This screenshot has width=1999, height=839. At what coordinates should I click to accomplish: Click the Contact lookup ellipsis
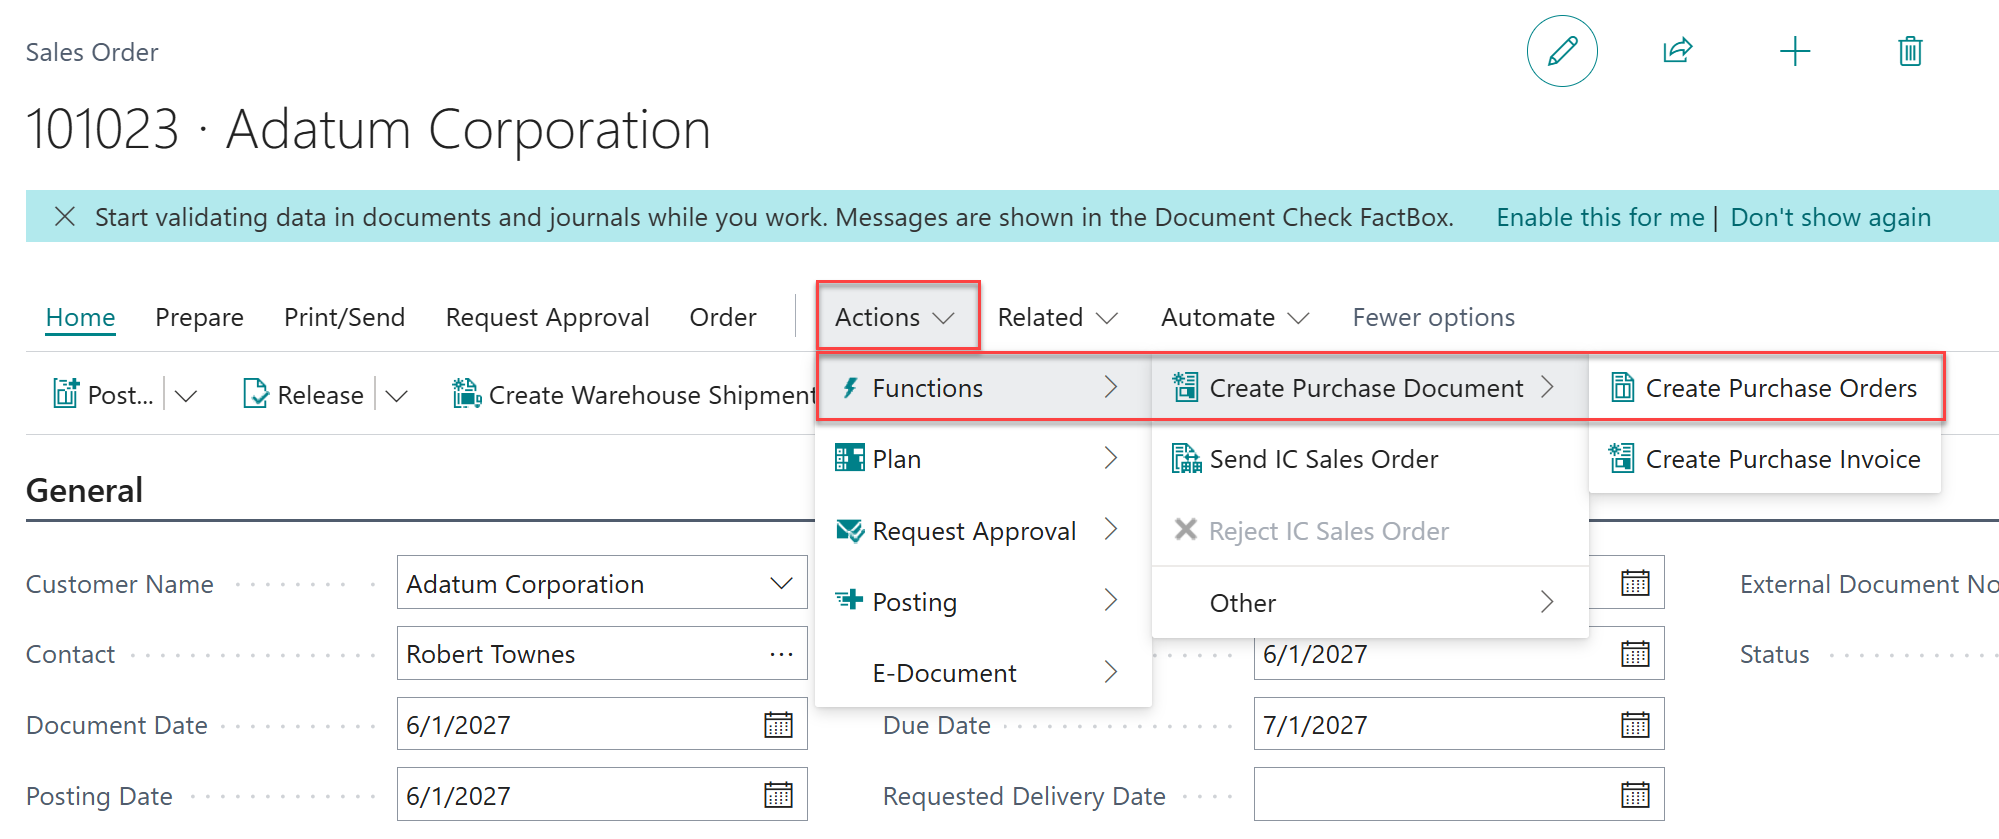click(781, 654)
